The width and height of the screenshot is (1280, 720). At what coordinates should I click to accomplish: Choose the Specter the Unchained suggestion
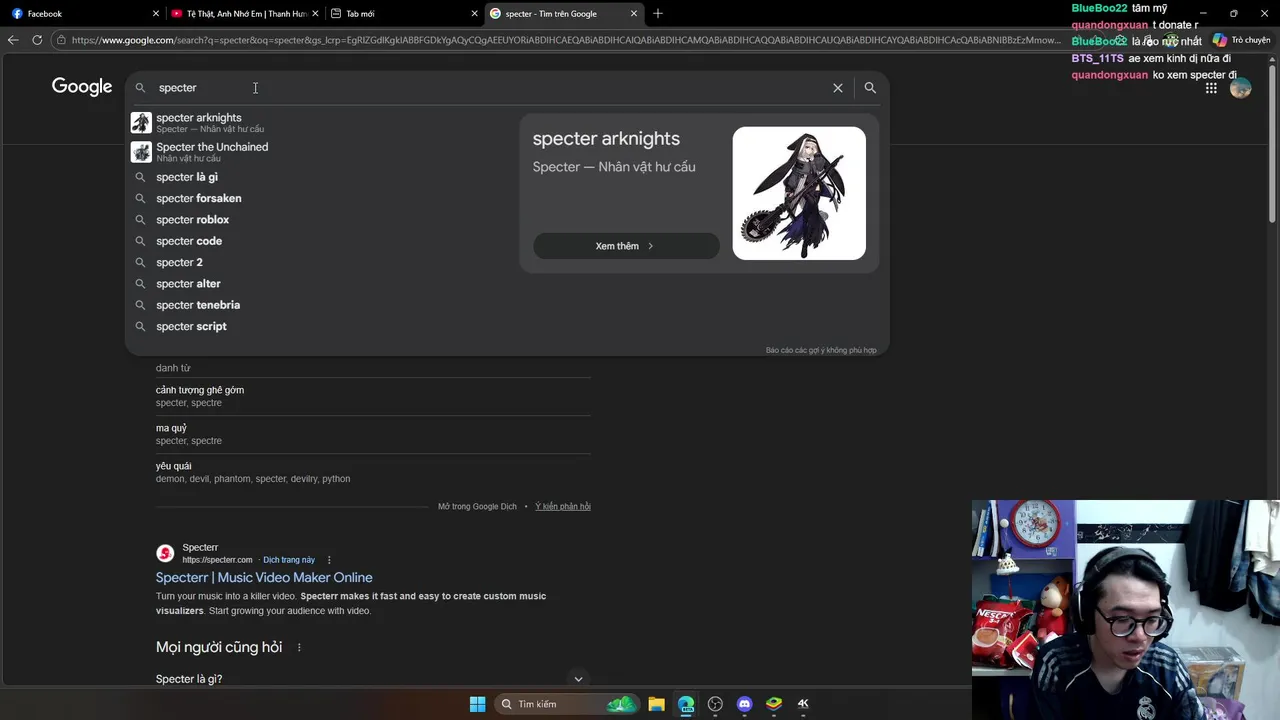322,152
